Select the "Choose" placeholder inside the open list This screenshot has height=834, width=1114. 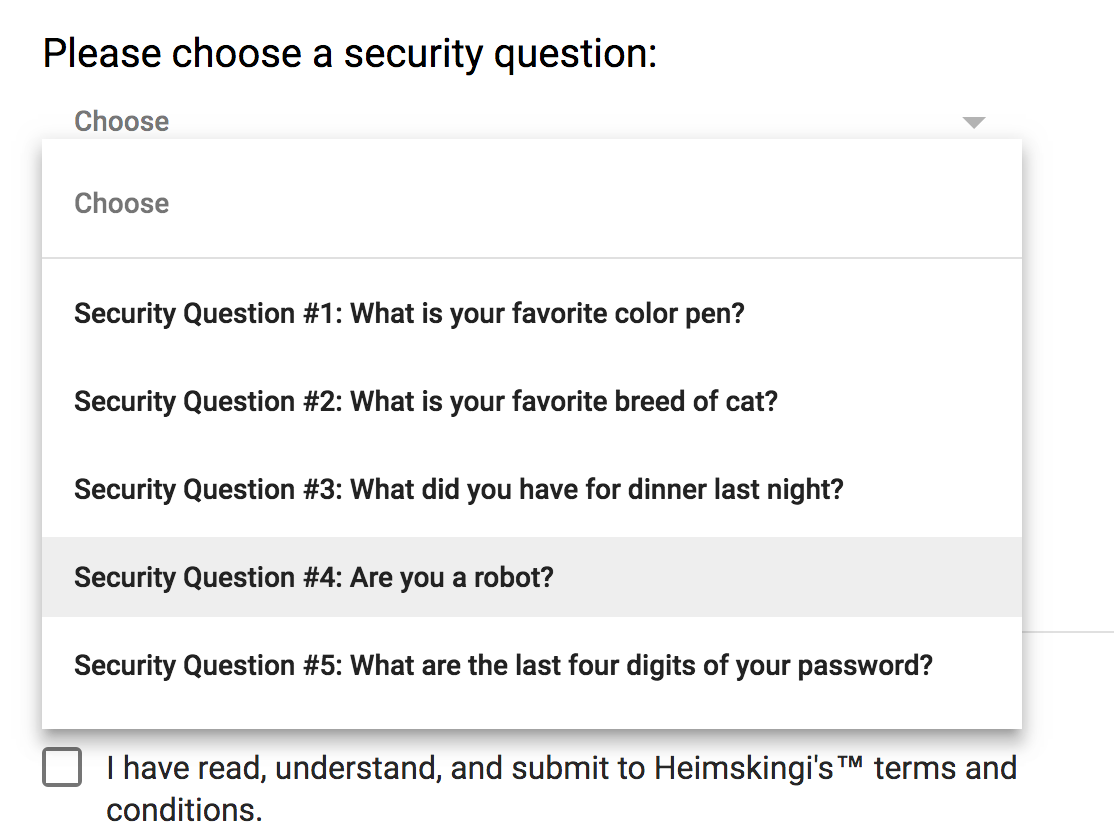[x=122, y=204]
